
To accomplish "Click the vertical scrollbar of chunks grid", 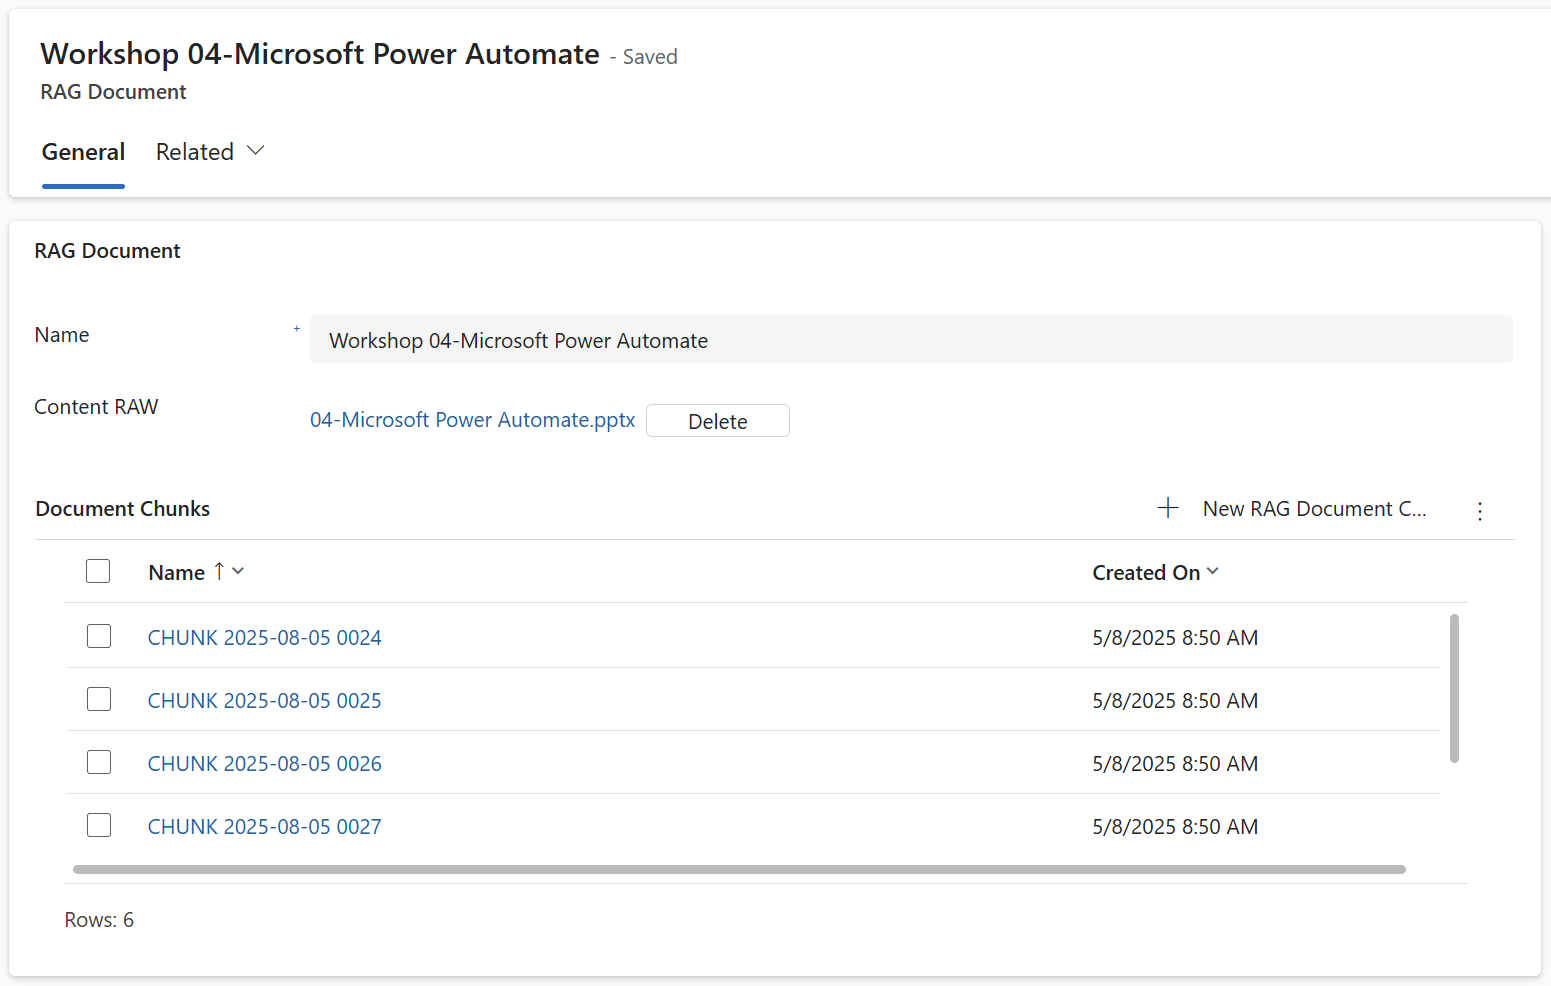I will pyautogui.click(x=1454, y=688).
